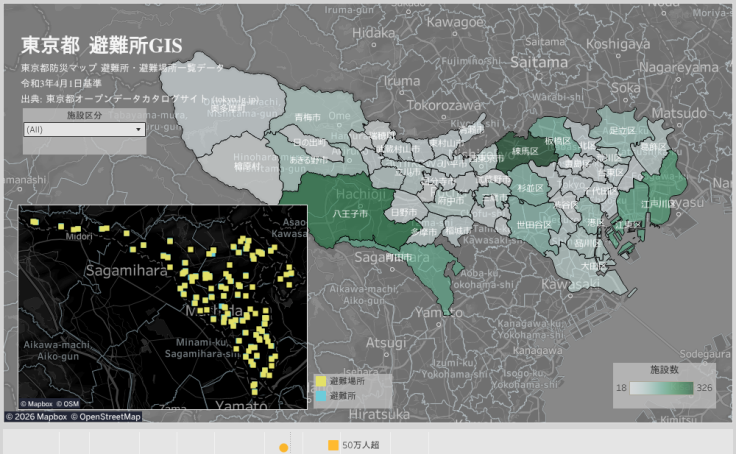This screenshot has width=736, height=454.
Task: Click the 避難場所 legend label
Action: coord(347,381)
